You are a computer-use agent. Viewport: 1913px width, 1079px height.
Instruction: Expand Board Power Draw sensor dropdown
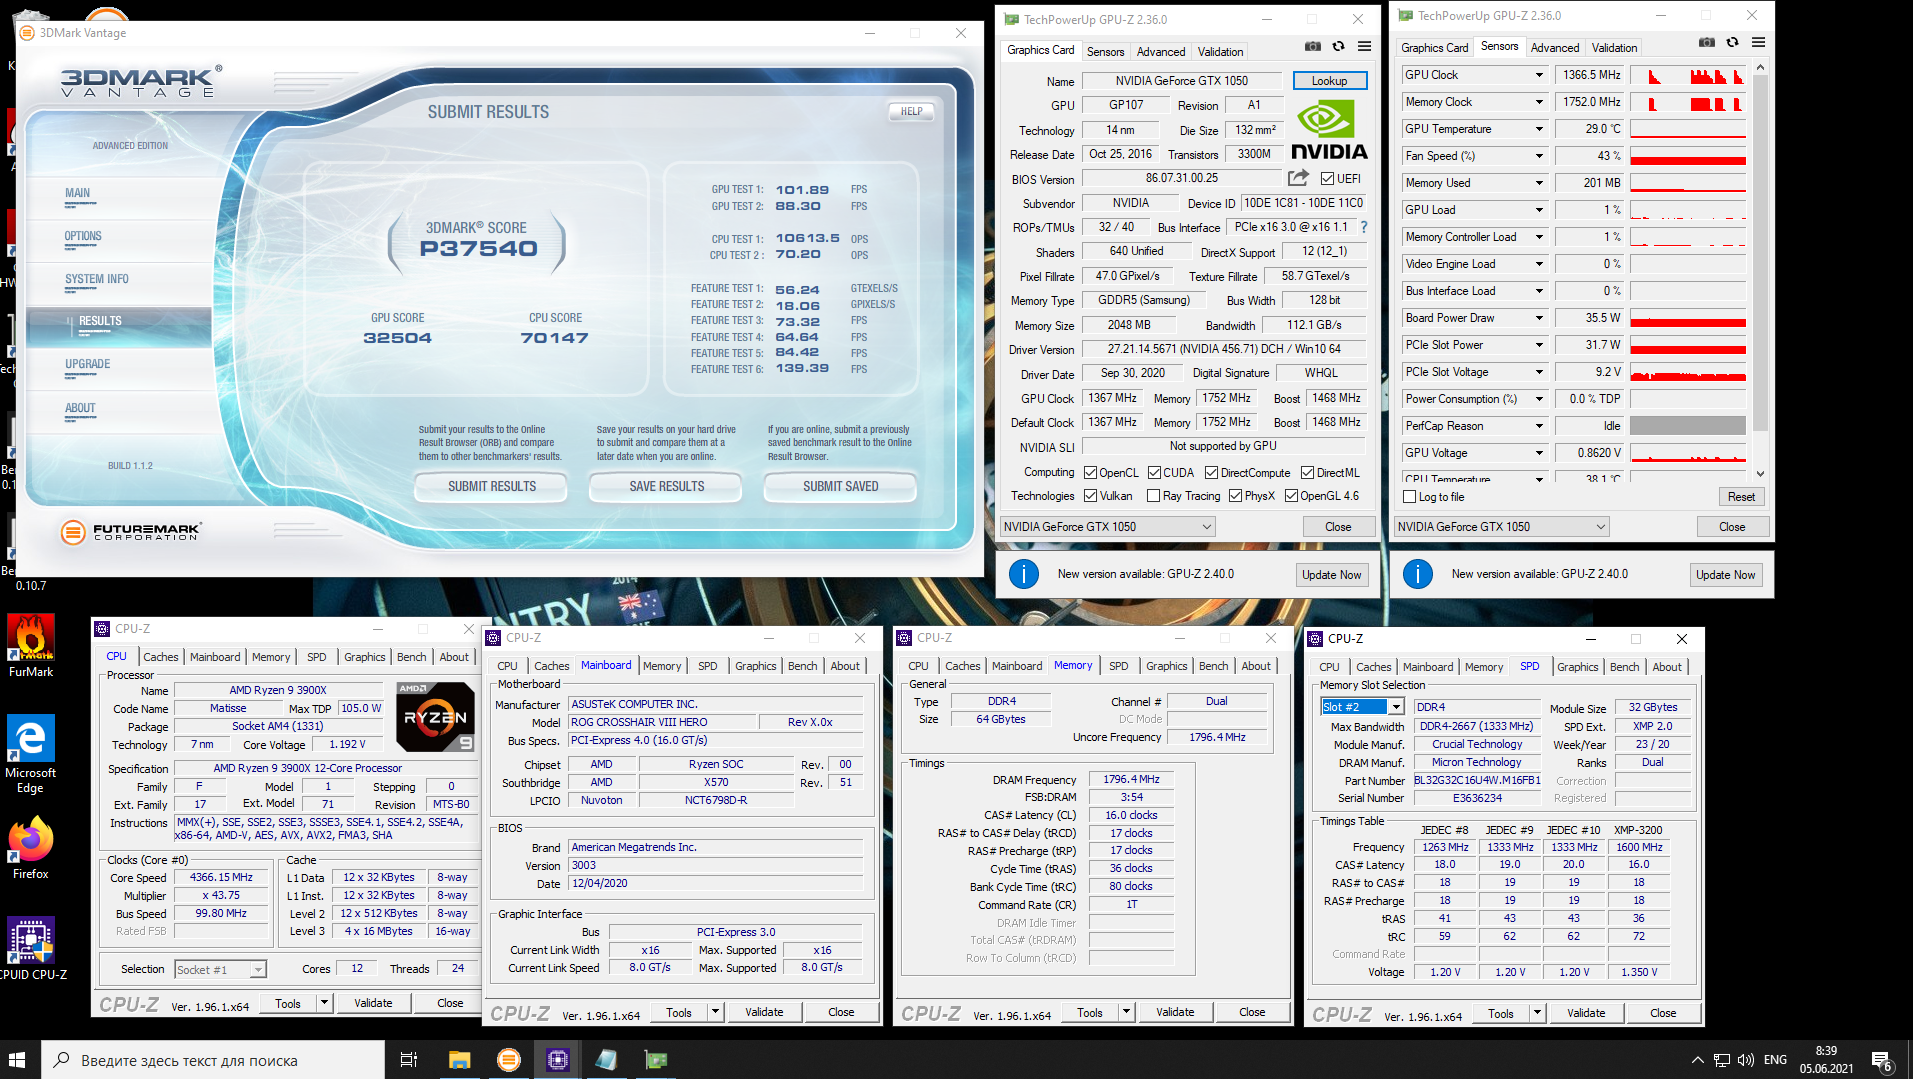(x=1539, y=318)
